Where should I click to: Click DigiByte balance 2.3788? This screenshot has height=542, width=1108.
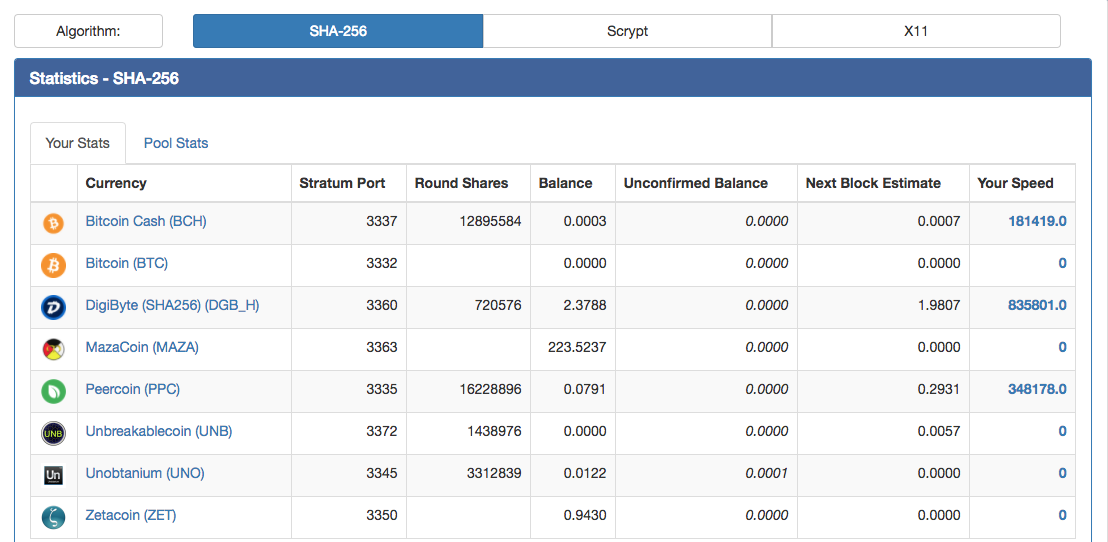point(585,305)
